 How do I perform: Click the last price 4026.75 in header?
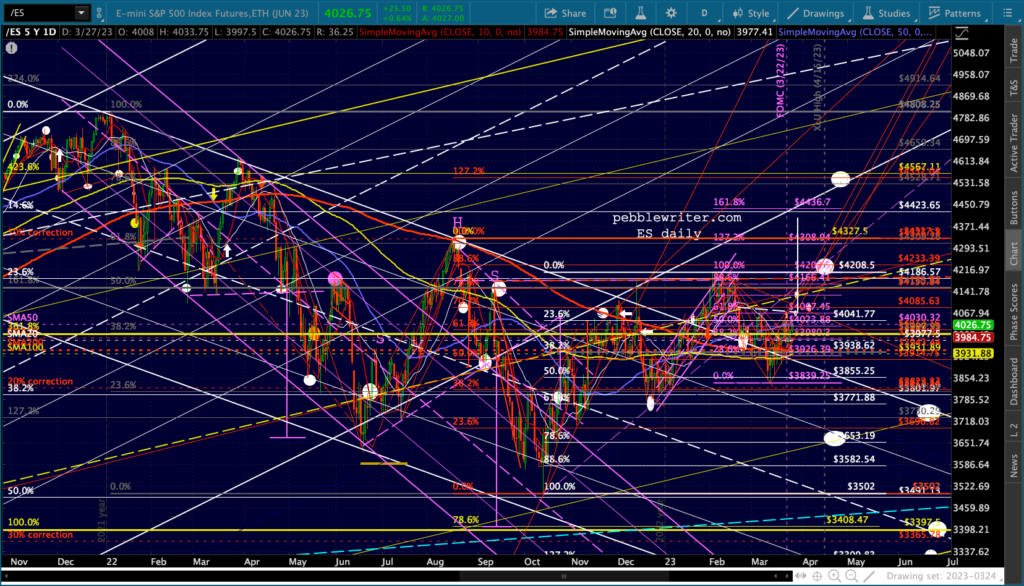[x=347, y=13]
